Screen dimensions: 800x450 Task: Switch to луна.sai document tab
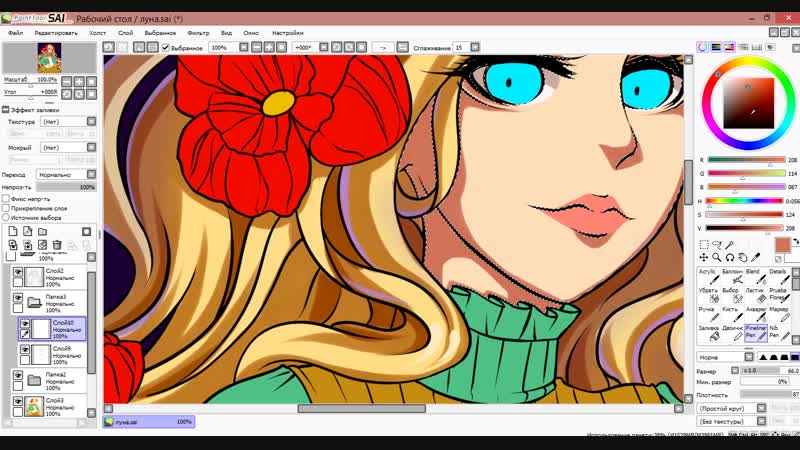click(149, 422)
